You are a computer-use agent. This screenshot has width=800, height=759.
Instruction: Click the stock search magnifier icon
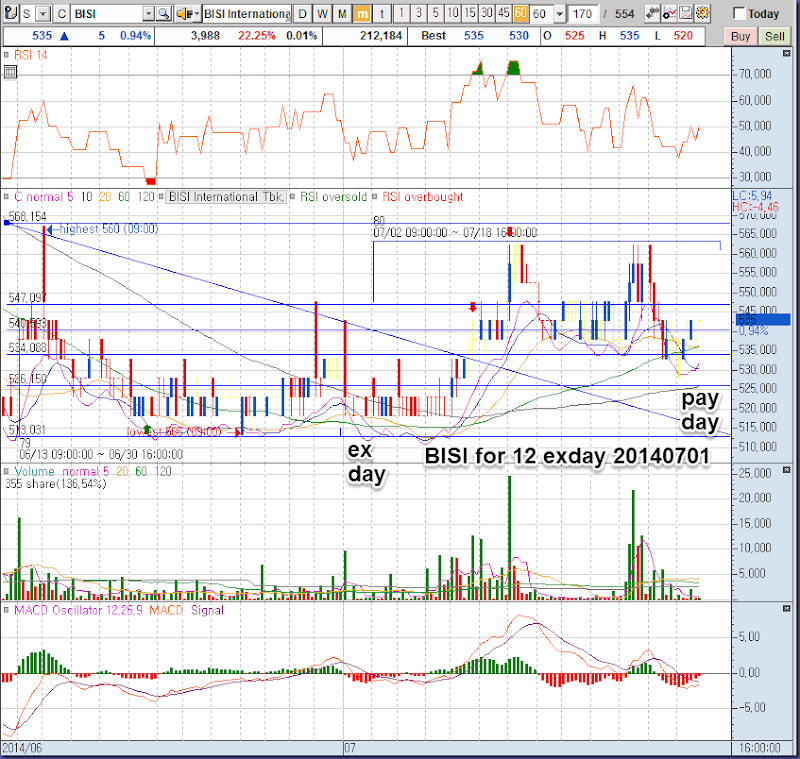click(164, 14)
